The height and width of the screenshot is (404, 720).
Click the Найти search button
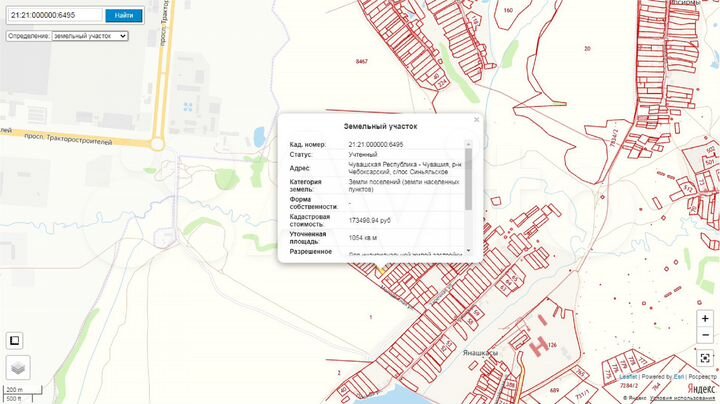[x=124, y=15]
